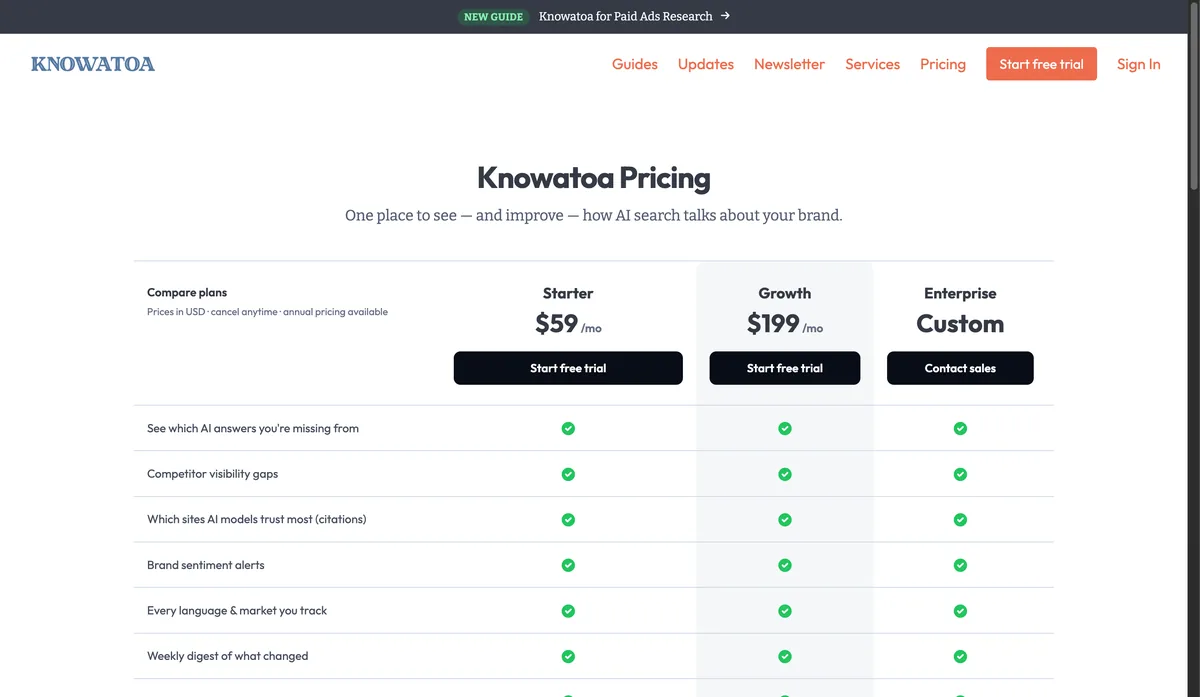
Task: Go to the Newsletter page
Action: (x=789, y=64)
